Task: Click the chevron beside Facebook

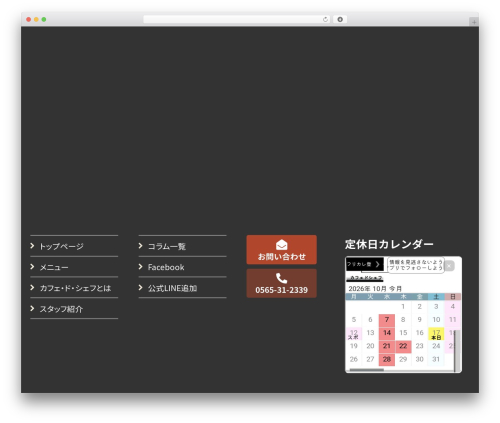Action: [x=141, y=267]
